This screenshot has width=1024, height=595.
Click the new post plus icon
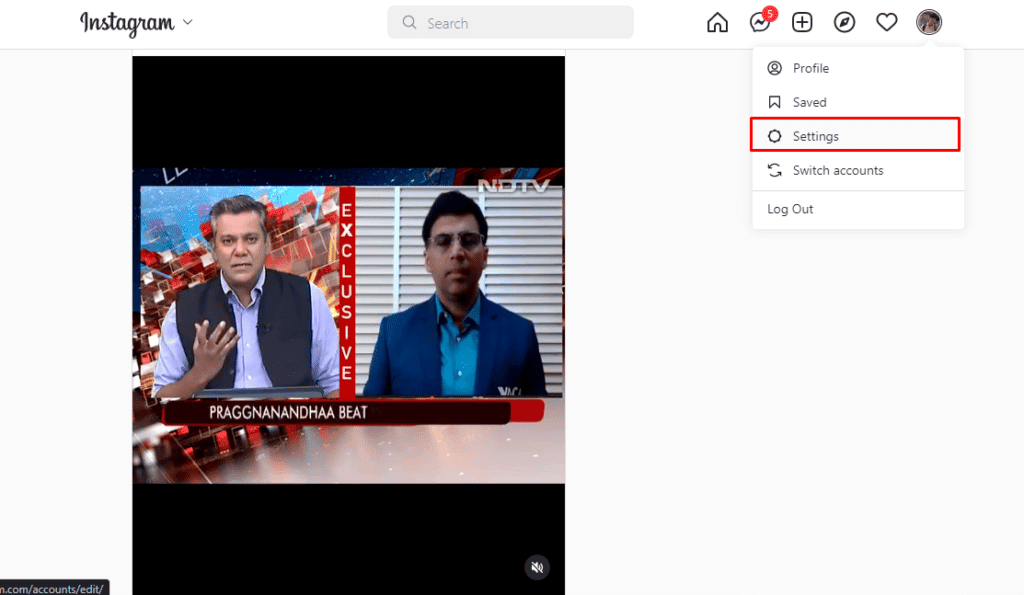tap(802, 23)
